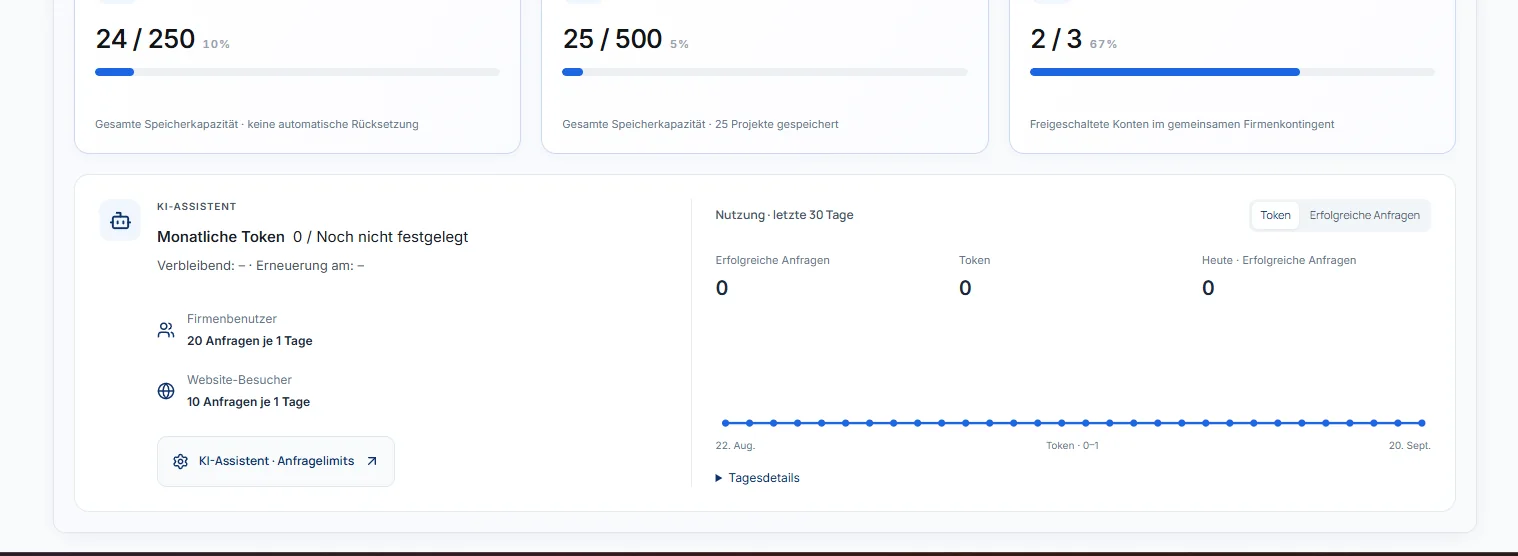Click 'Token · 0–1' axis label
The width and height of the screenshot is (1518, 556).
click(x=1072, y=446)
